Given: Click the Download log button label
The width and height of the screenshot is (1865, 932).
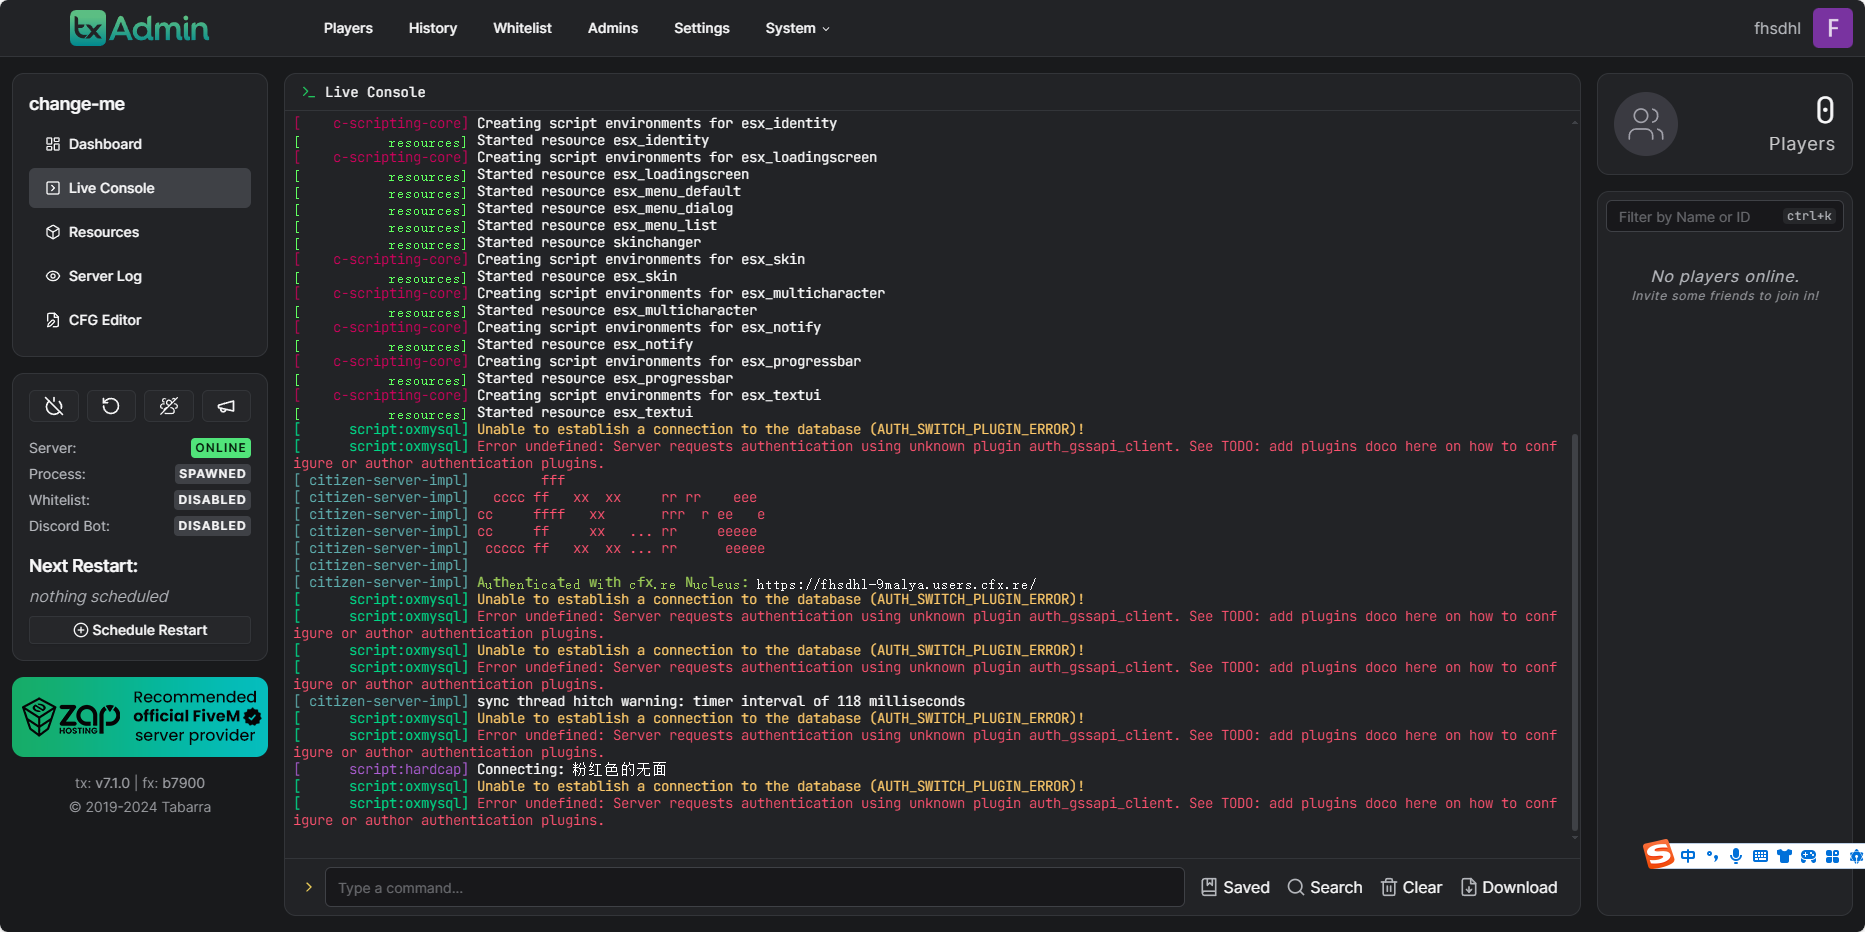Looking at the screenshot, I should pos(1519,887).
